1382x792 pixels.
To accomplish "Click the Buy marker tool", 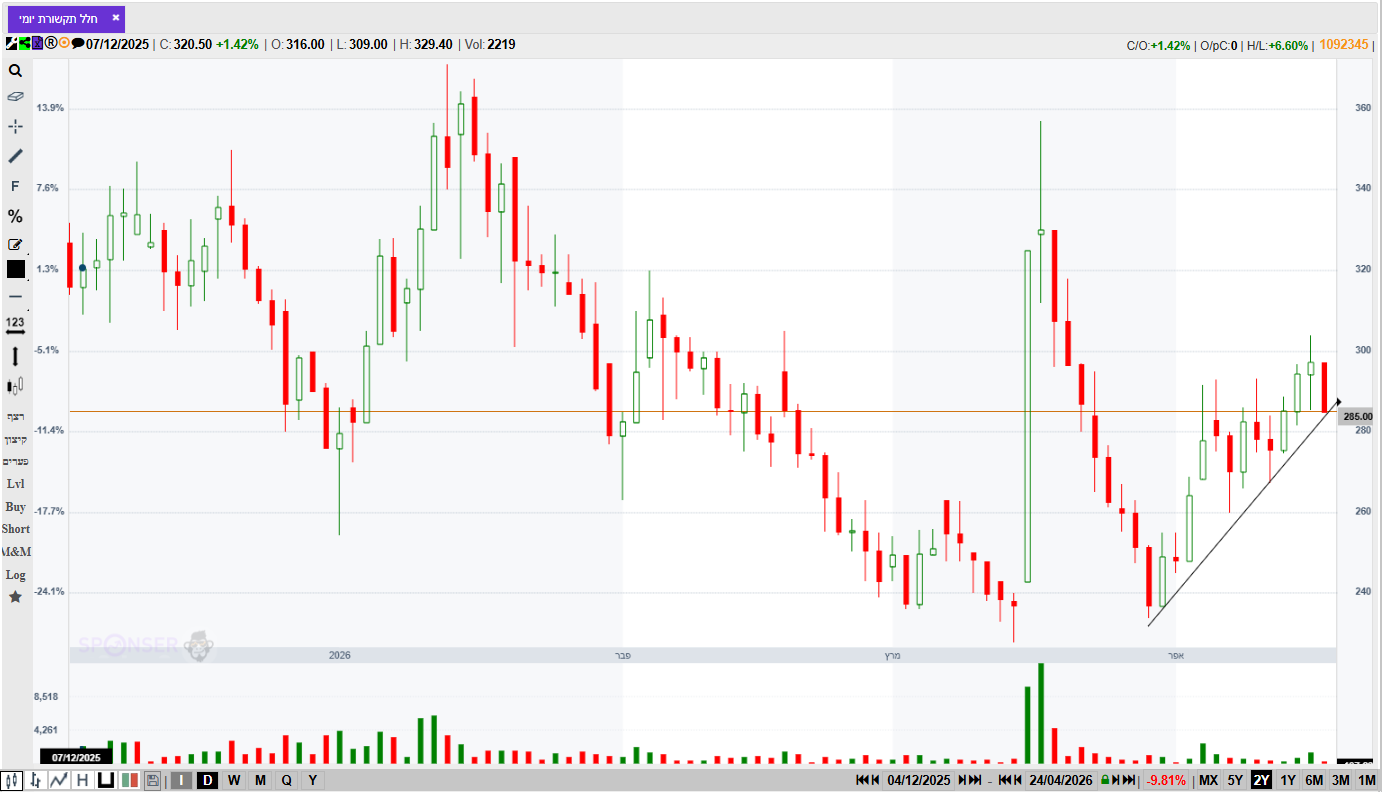I will point(15,507).
